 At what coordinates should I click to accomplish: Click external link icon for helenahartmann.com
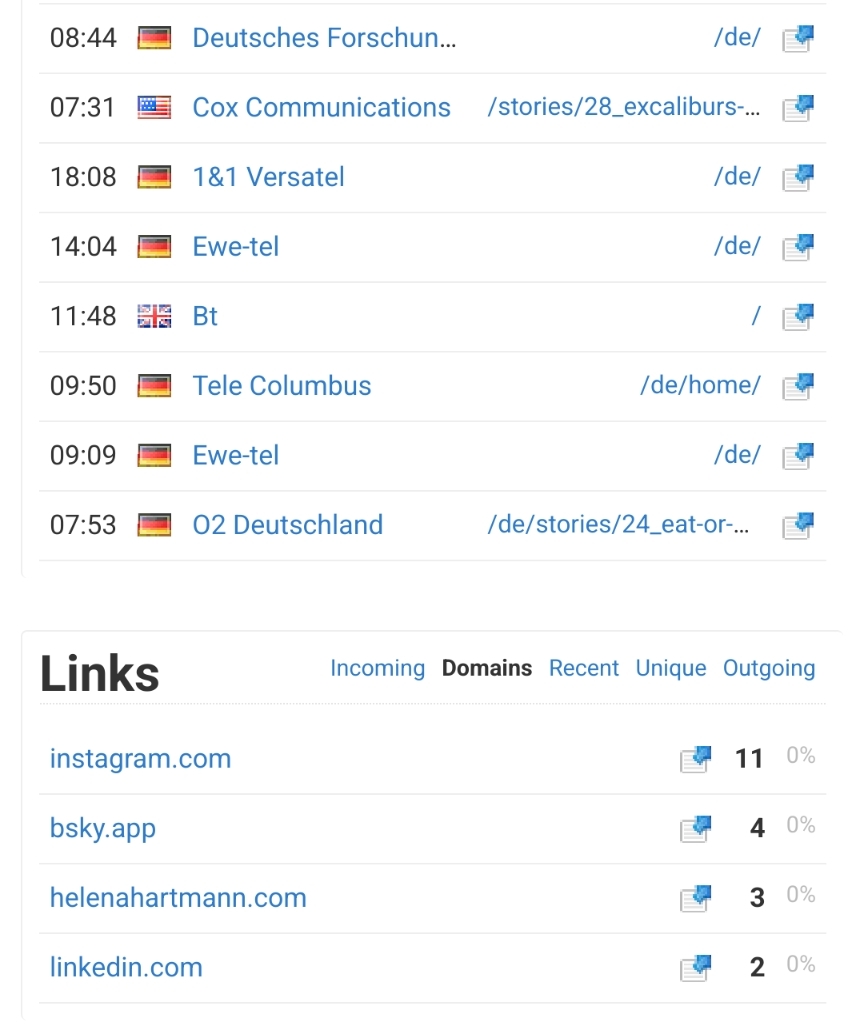click(695, 898)
